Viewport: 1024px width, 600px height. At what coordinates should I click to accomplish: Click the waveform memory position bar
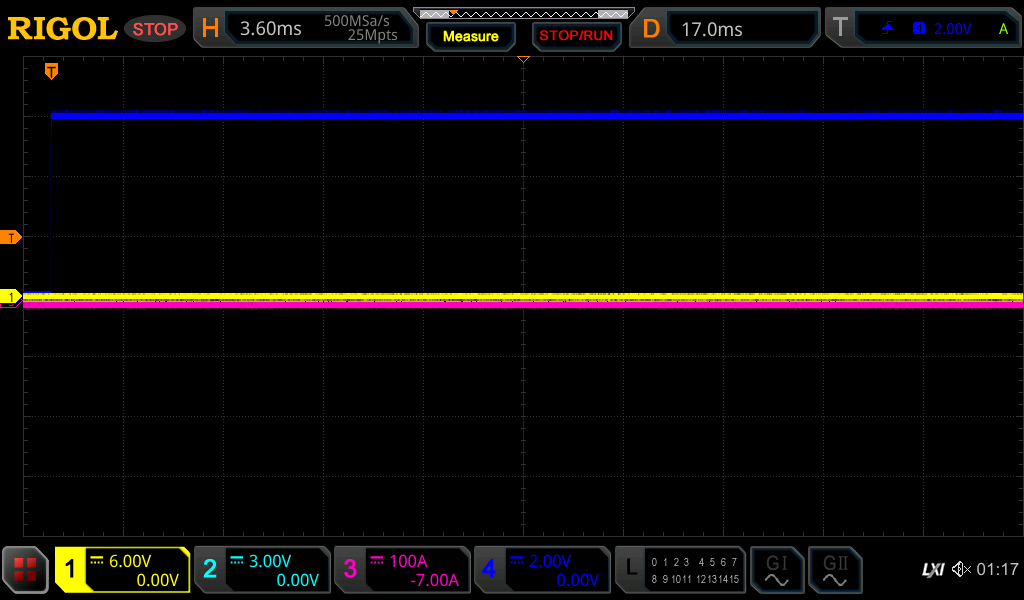click(x=523, y=14)
